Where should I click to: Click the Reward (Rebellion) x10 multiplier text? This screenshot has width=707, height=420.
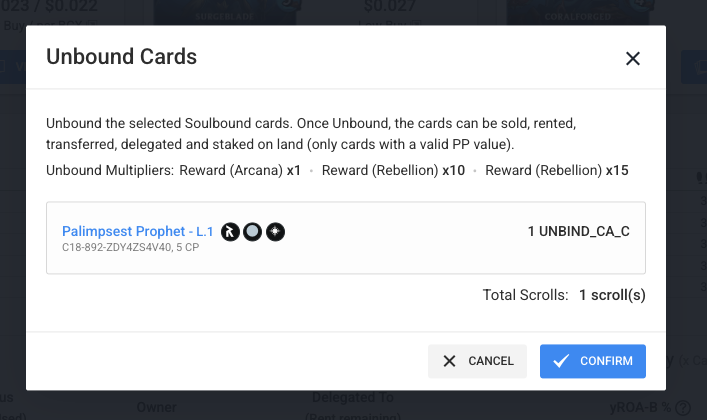click(x=393, y=170)
